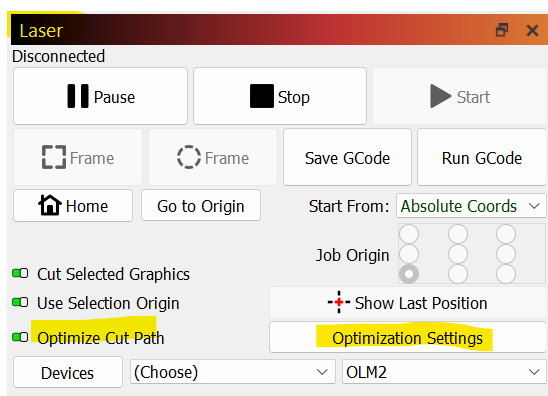Stop the running laser job
This screenshot has height=396, width=548.
280,96
